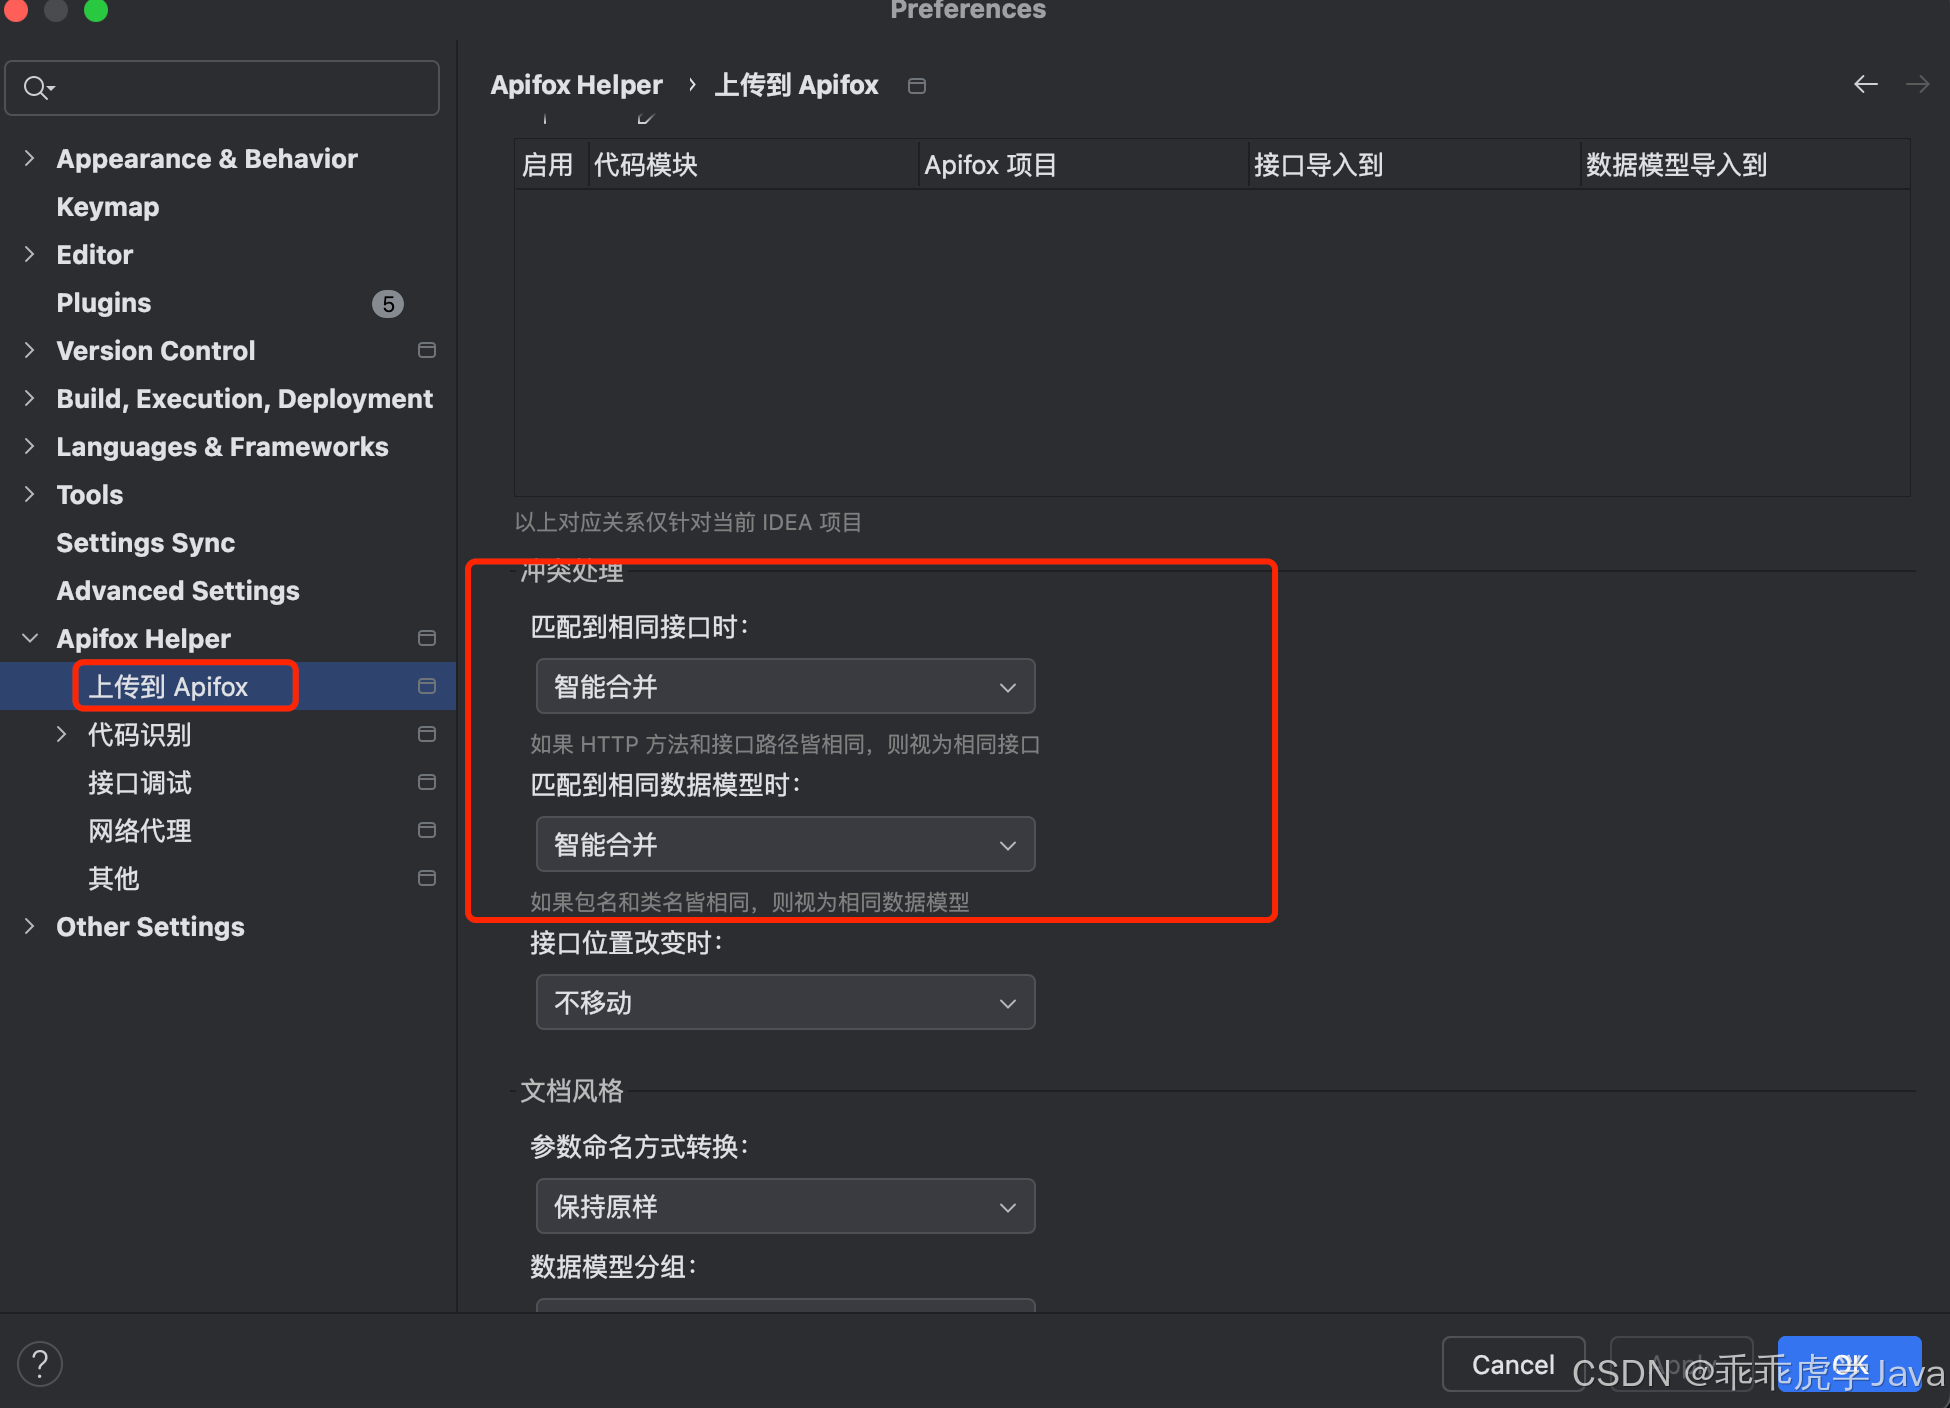Image resolution: width=1950 pixels, height=1408 pixels.
Task: Click project icon next to breadcrumb title
Action: [x=916, y=86]
